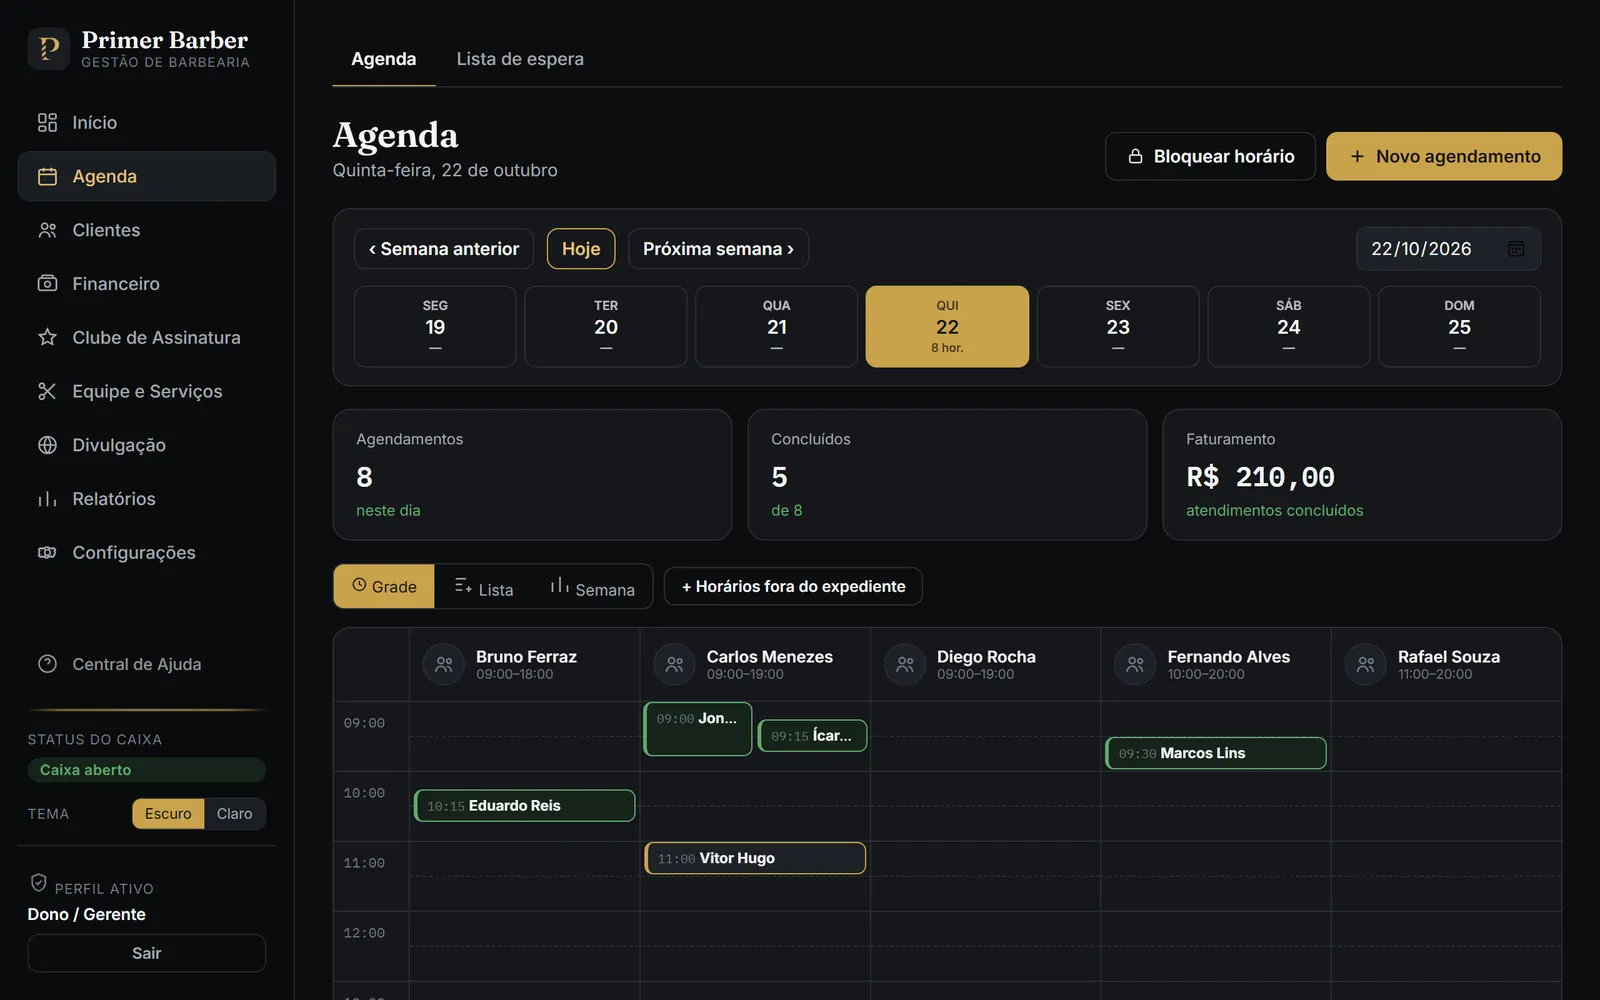Open Financeiro wallet icon in sidebar

47,284
